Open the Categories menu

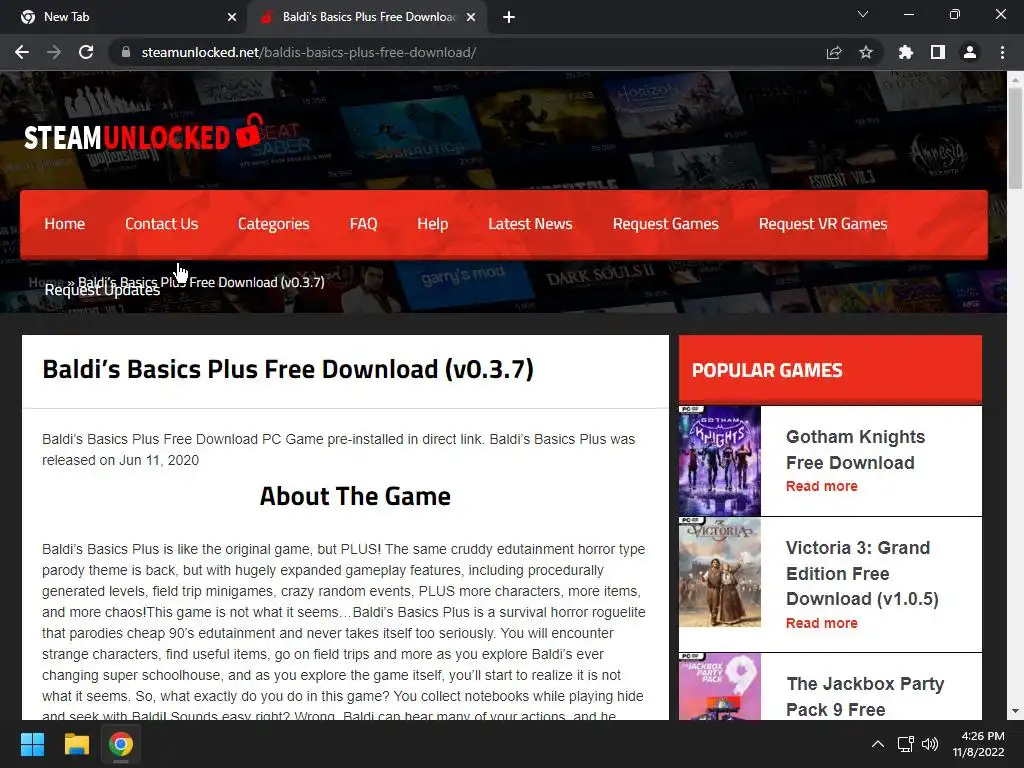pos(274,224)
